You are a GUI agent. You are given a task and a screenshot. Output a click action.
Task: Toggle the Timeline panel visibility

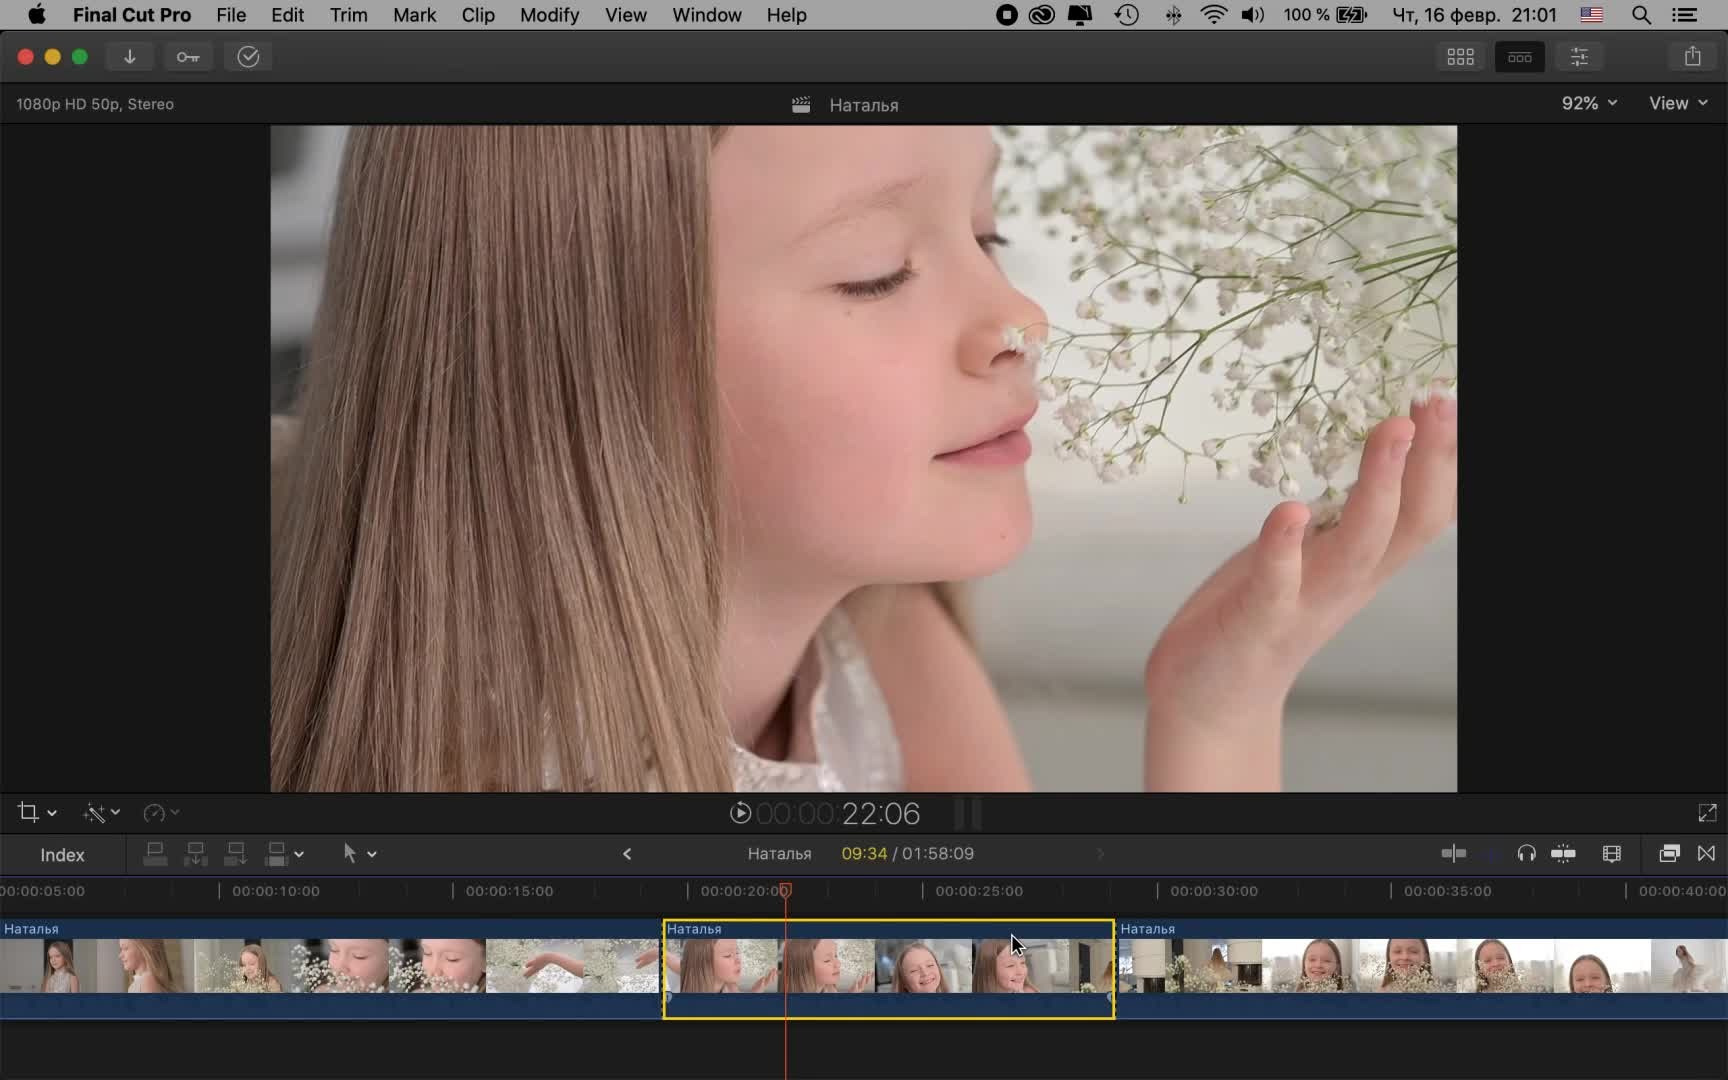(x=1519, y=57)
